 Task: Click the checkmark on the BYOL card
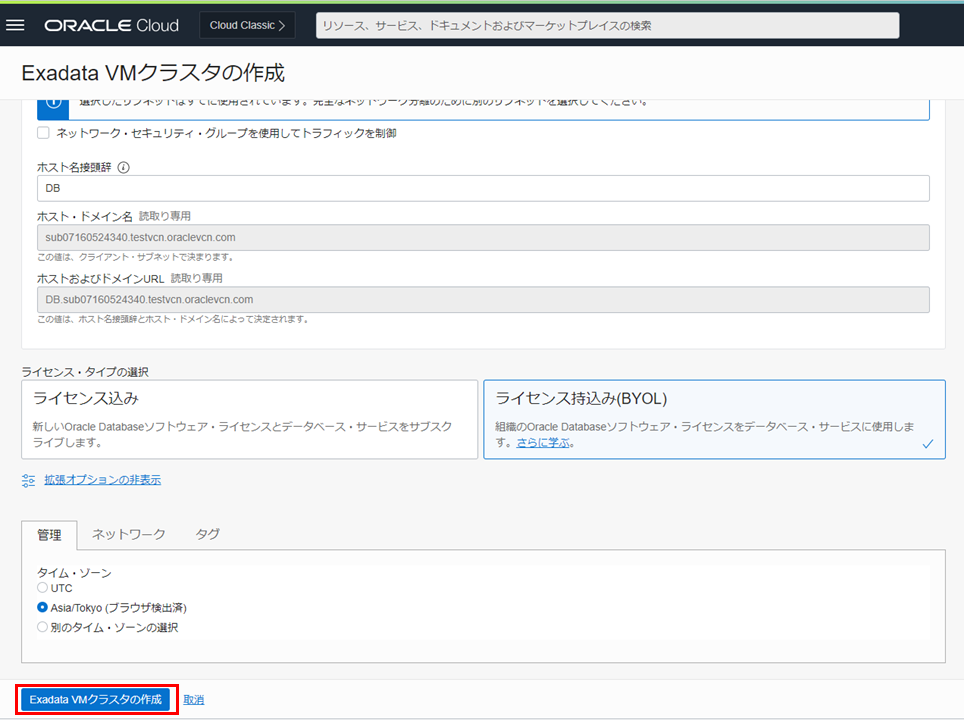click(927, 443)
